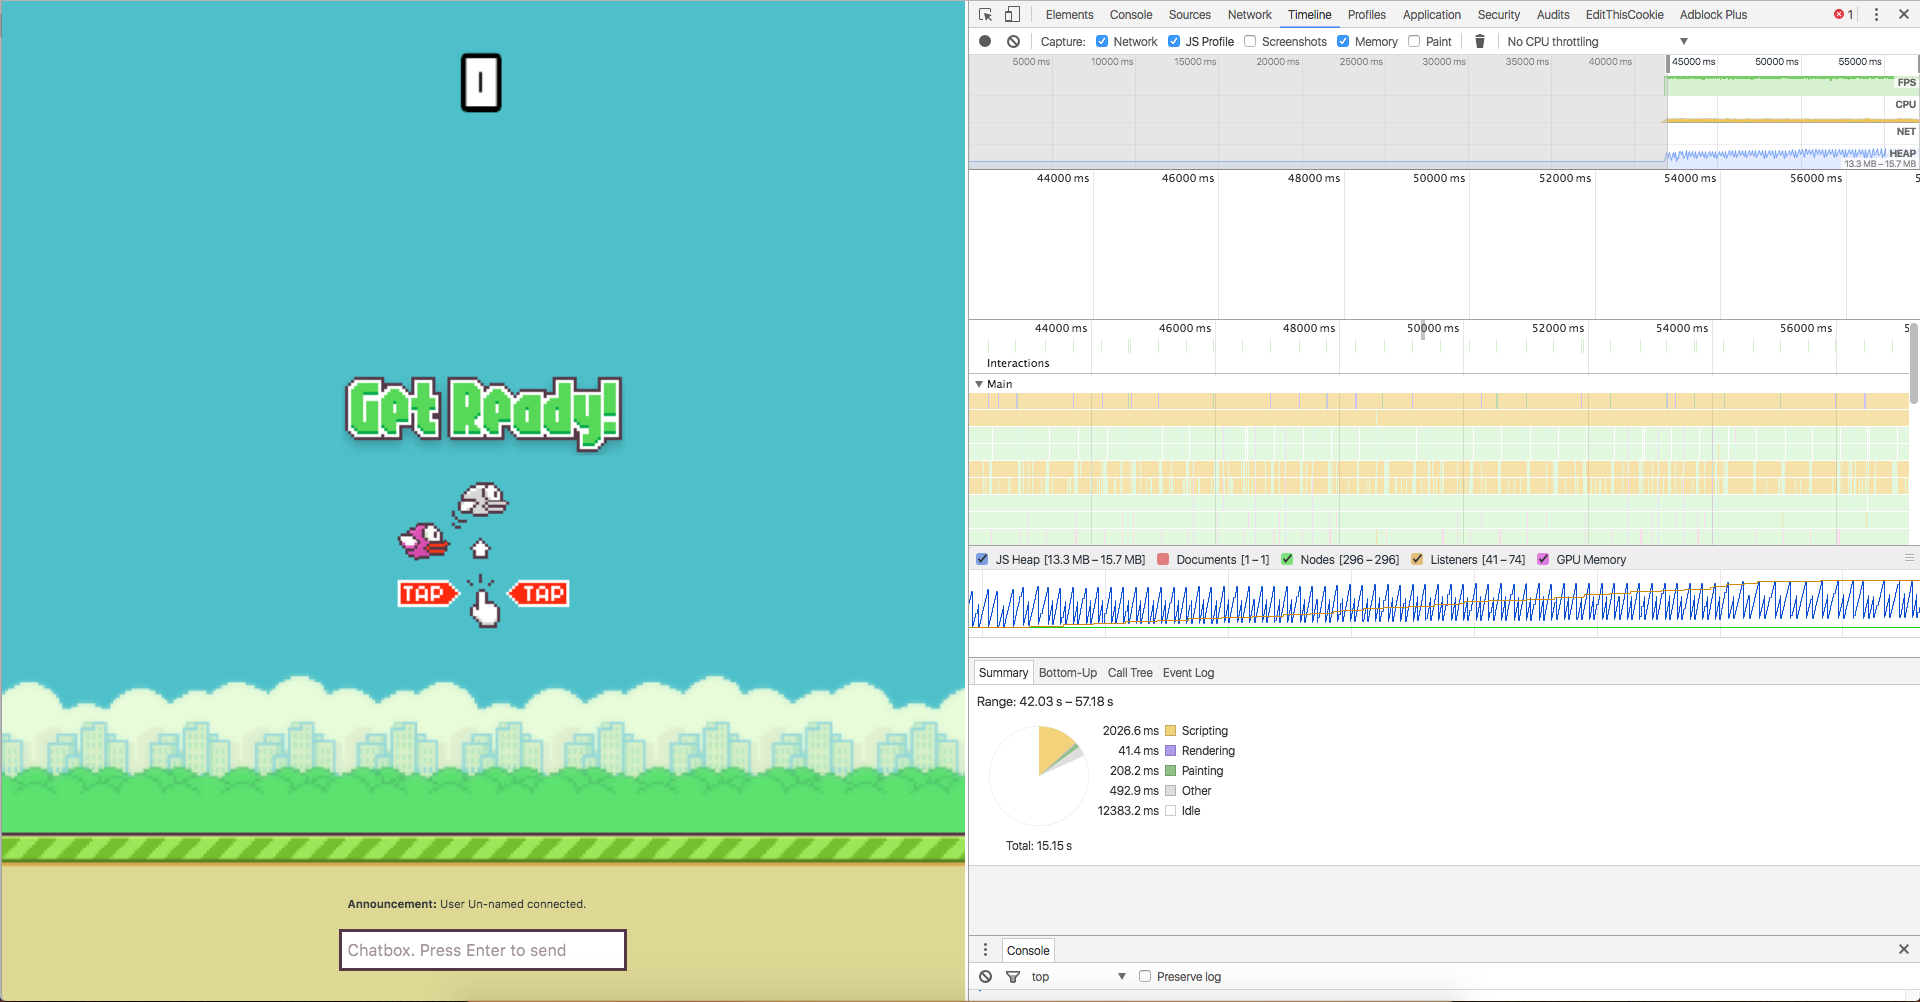
Task: Select the Summary tab
Action: [x=1003, y=672]
